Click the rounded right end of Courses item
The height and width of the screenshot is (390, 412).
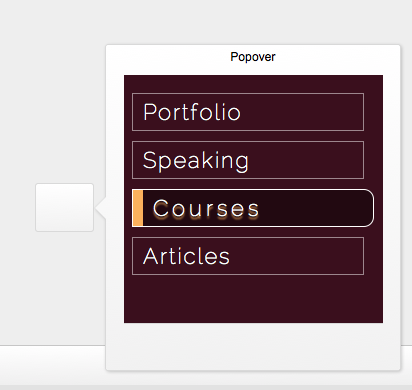pyautogui.click(x=368, y=208)
